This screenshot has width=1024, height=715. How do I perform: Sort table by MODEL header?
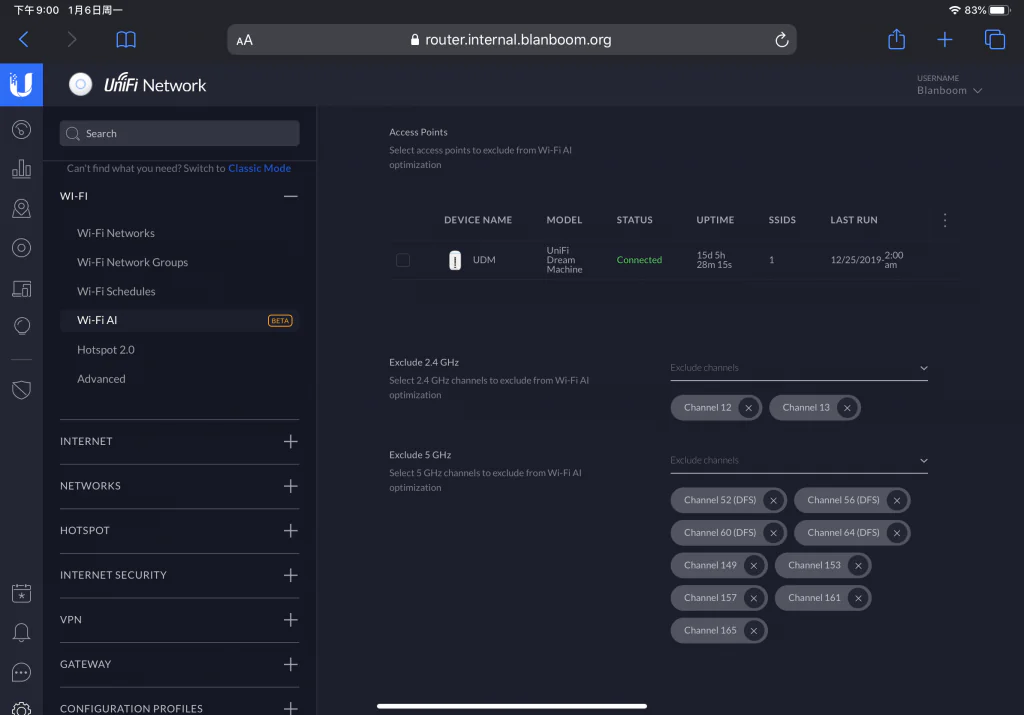point(564,220)
